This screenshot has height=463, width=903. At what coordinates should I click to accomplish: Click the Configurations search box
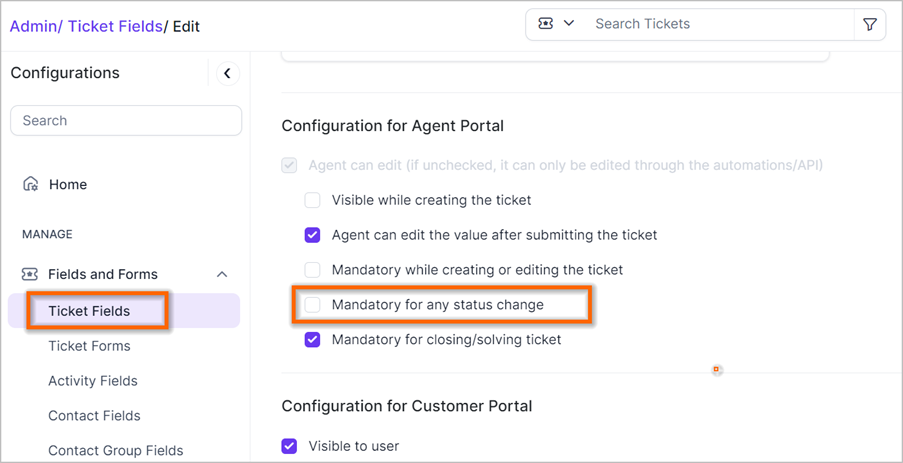tap(126, 120)
